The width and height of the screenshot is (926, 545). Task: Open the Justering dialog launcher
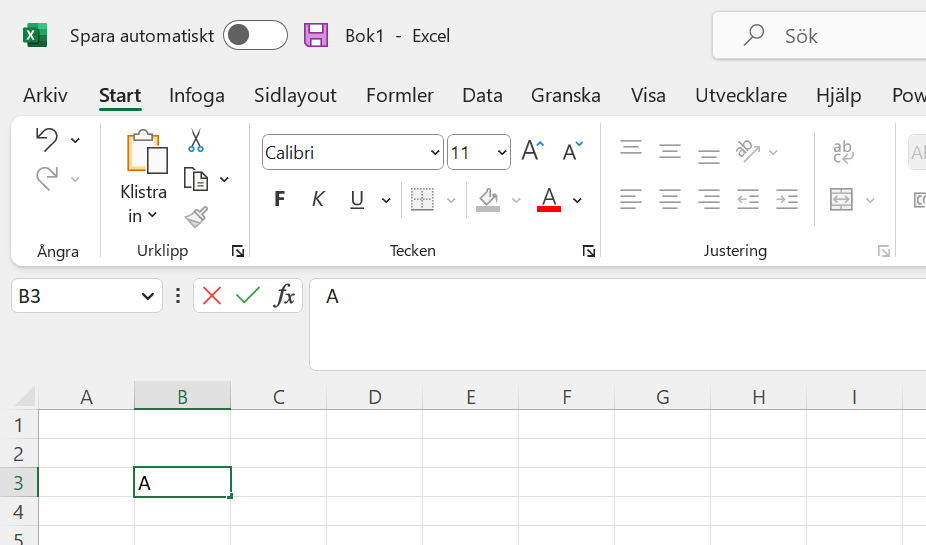tap(883, 252)
